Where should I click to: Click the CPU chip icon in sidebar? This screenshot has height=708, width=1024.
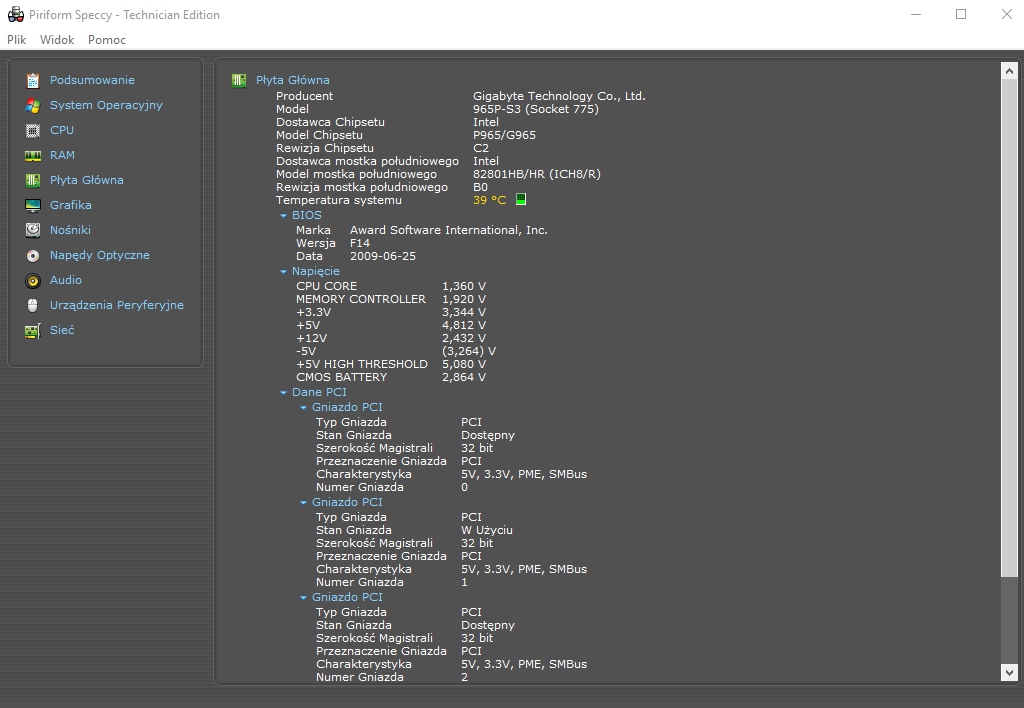(x=33, y=130)
